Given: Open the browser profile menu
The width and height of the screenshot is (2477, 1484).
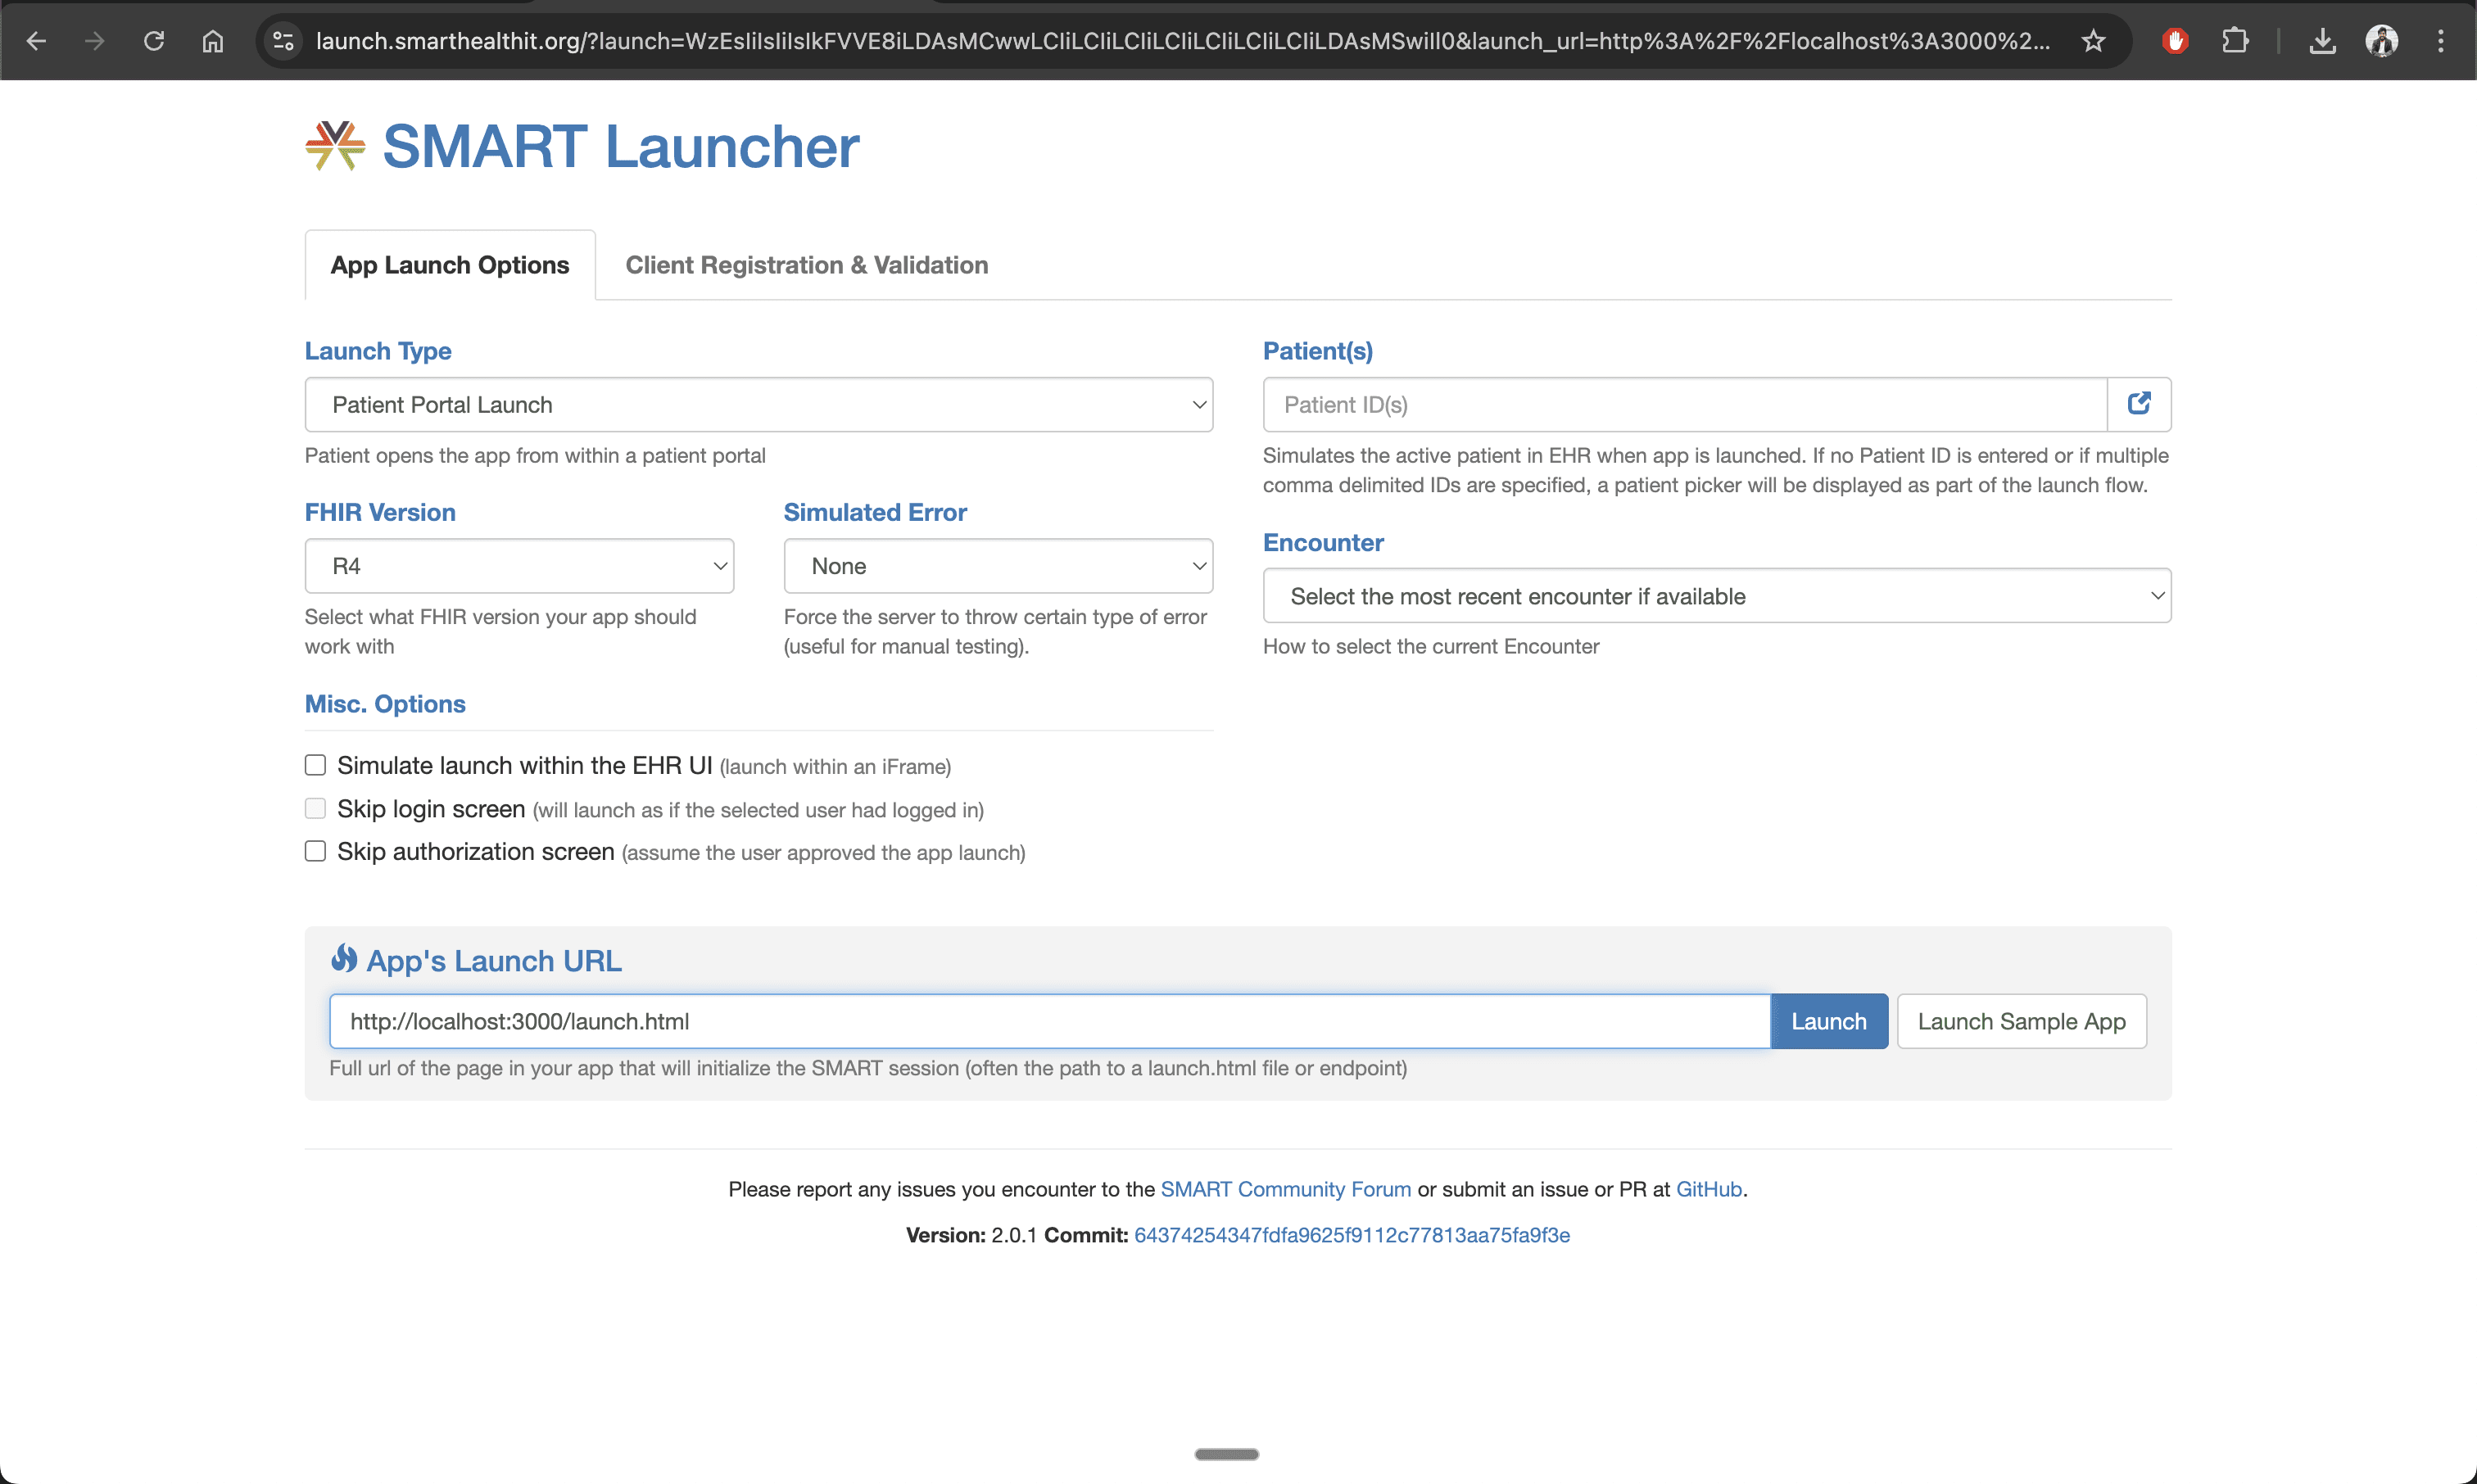Looking at the screenshot, I should pos(2382,41).
